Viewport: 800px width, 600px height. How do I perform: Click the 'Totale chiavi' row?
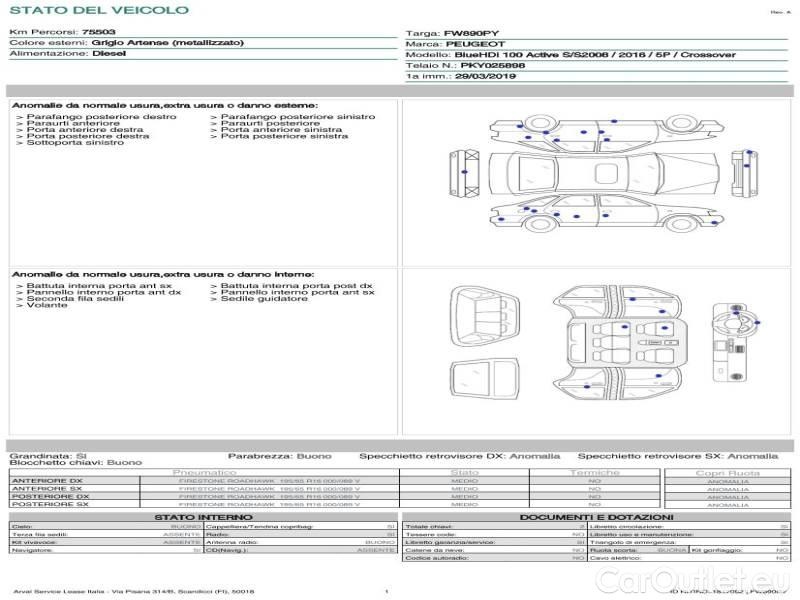pos(494,527)
